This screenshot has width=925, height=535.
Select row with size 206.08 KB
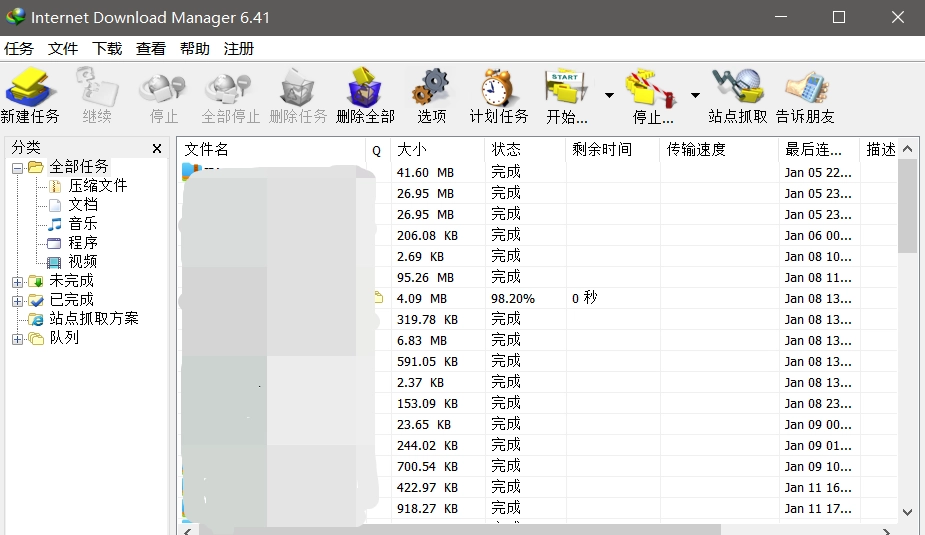tap(537, 235)
